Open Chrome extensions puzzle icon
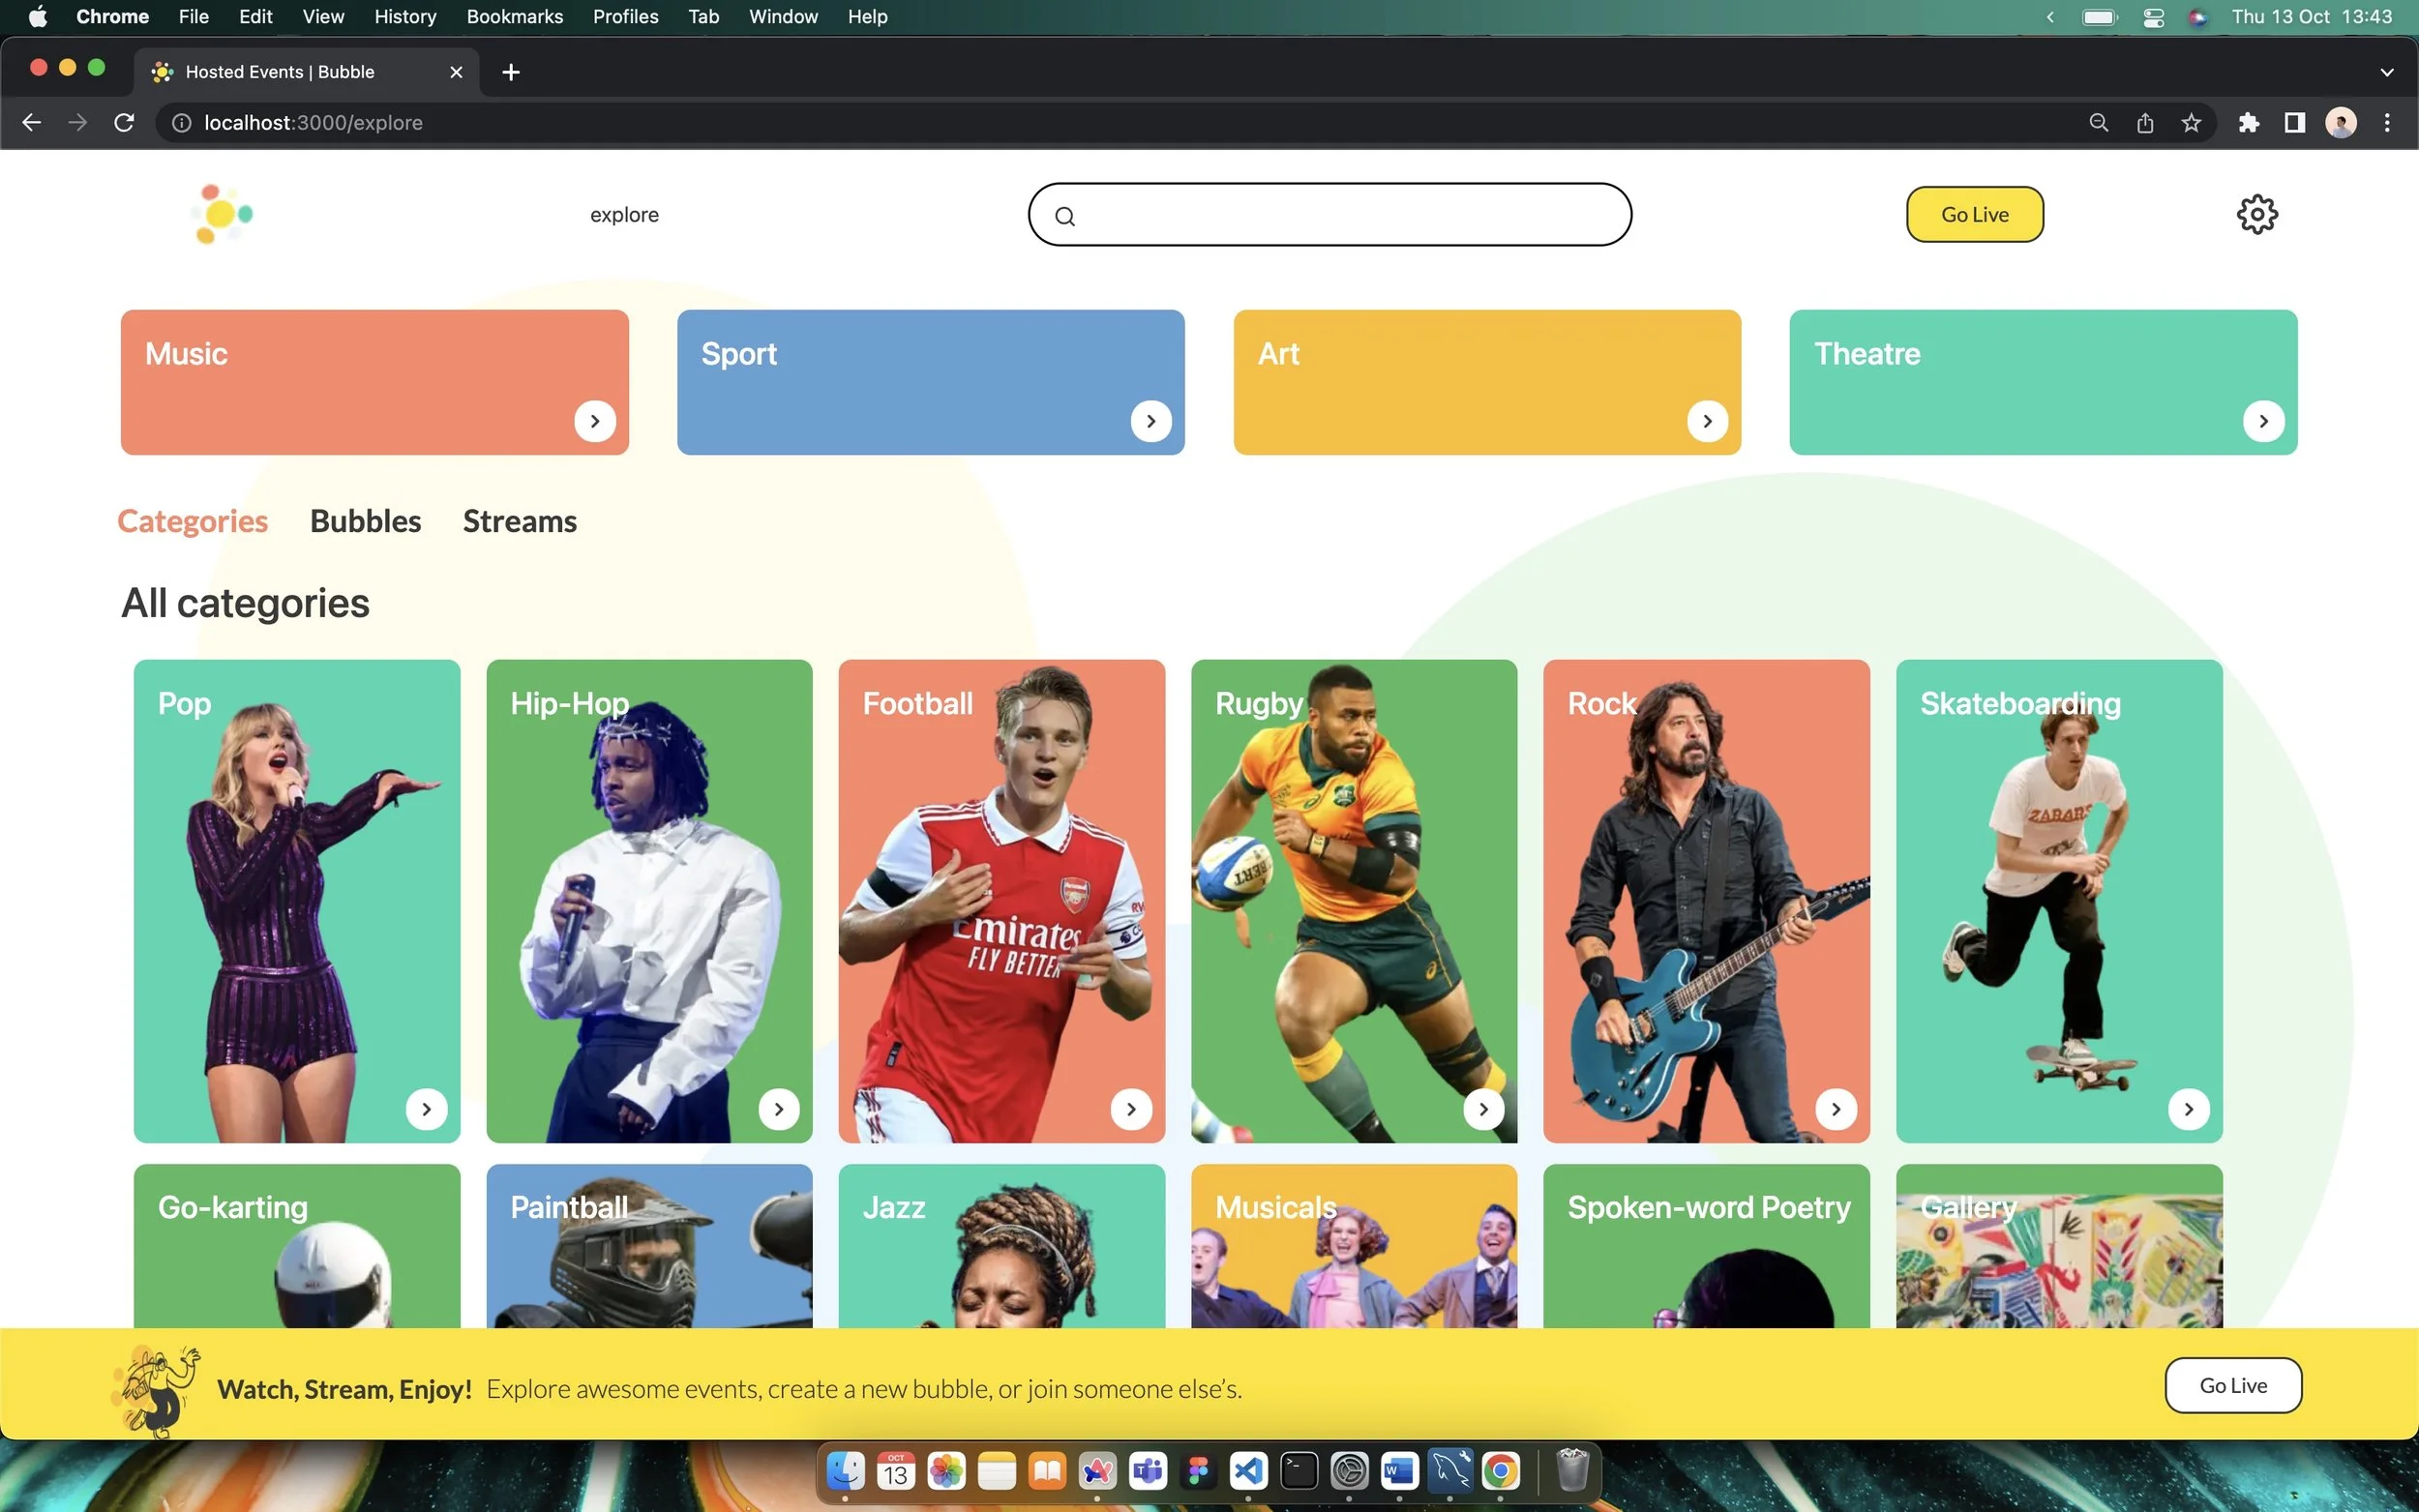2419x1512 pixels. click(2248, 123)
